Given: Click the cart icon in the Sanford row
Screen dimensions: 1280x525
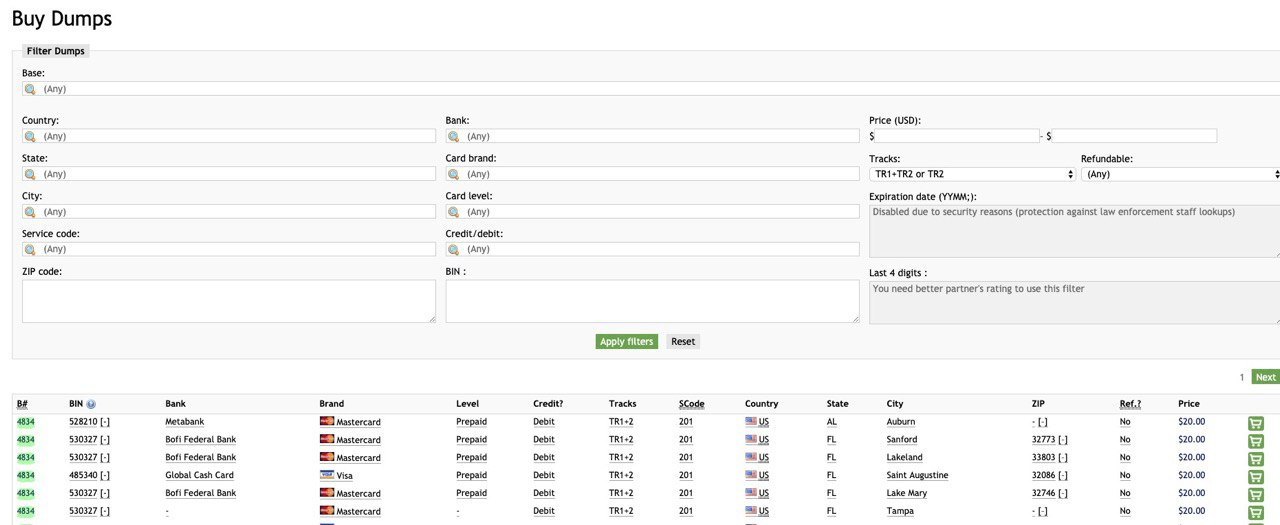Looking at the screenshot, I should [x=1256, y=441].
